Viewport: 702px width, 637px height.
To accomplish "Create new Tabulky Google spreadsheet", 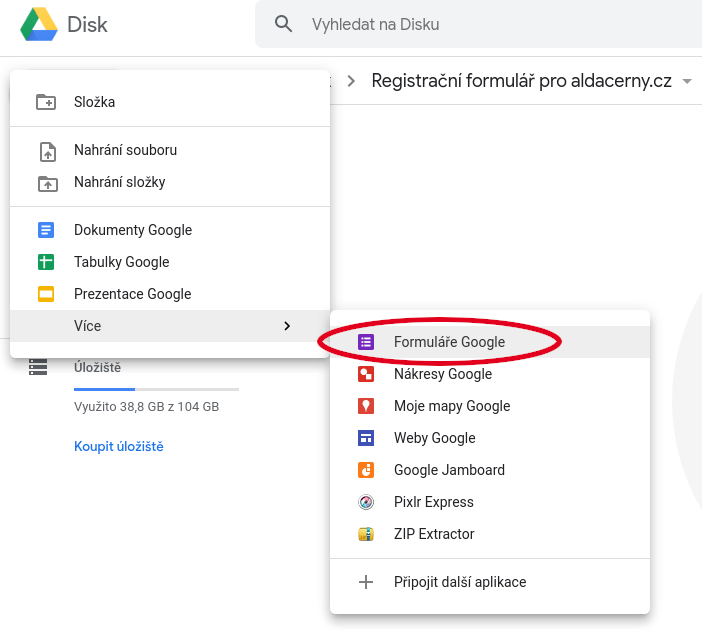I will 170,262.
